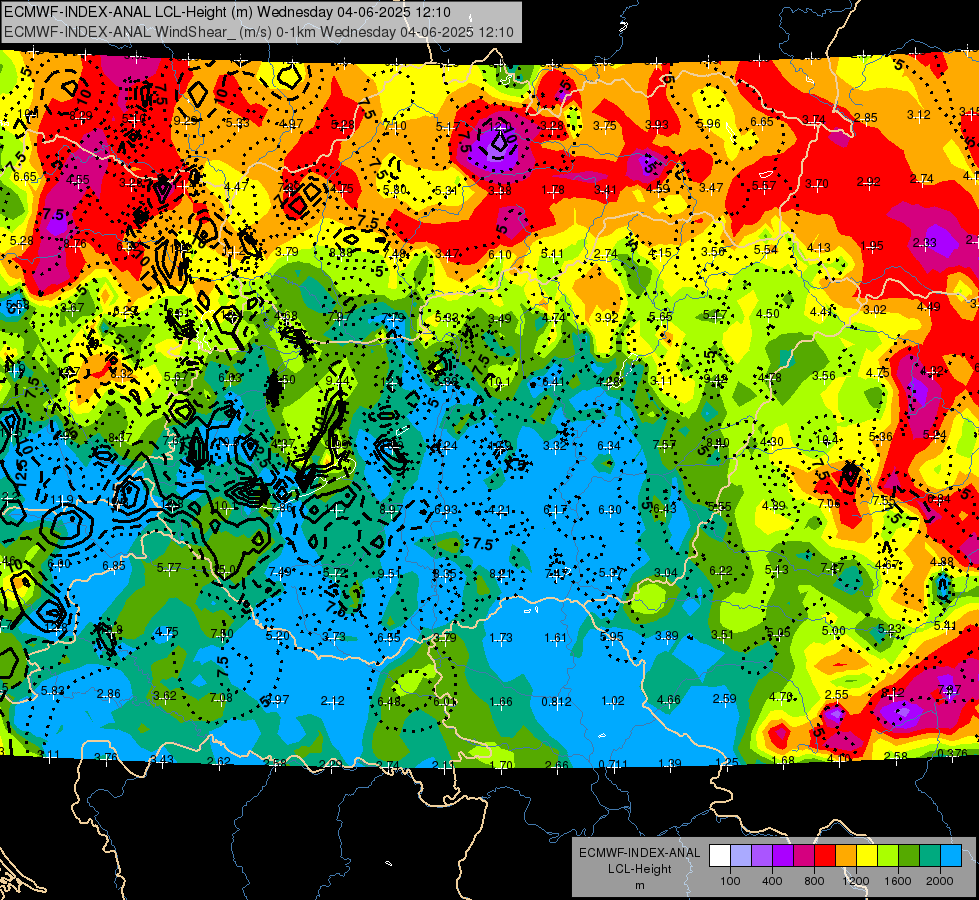Click the legend label 100
This screenshot has height=900, width=979.
730,881
